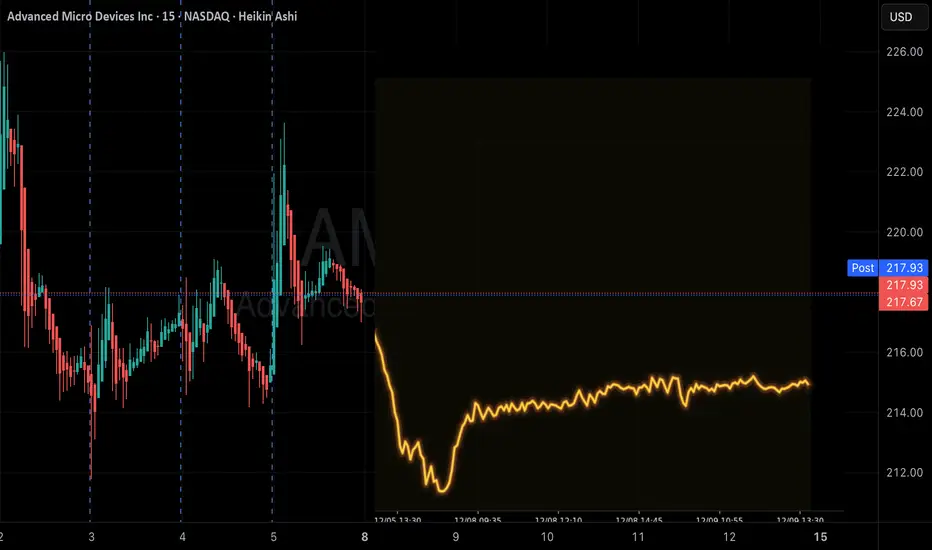Screen dimensions: 932x550
Task: Select date 12 on the time axis
Action: point(729,538)
